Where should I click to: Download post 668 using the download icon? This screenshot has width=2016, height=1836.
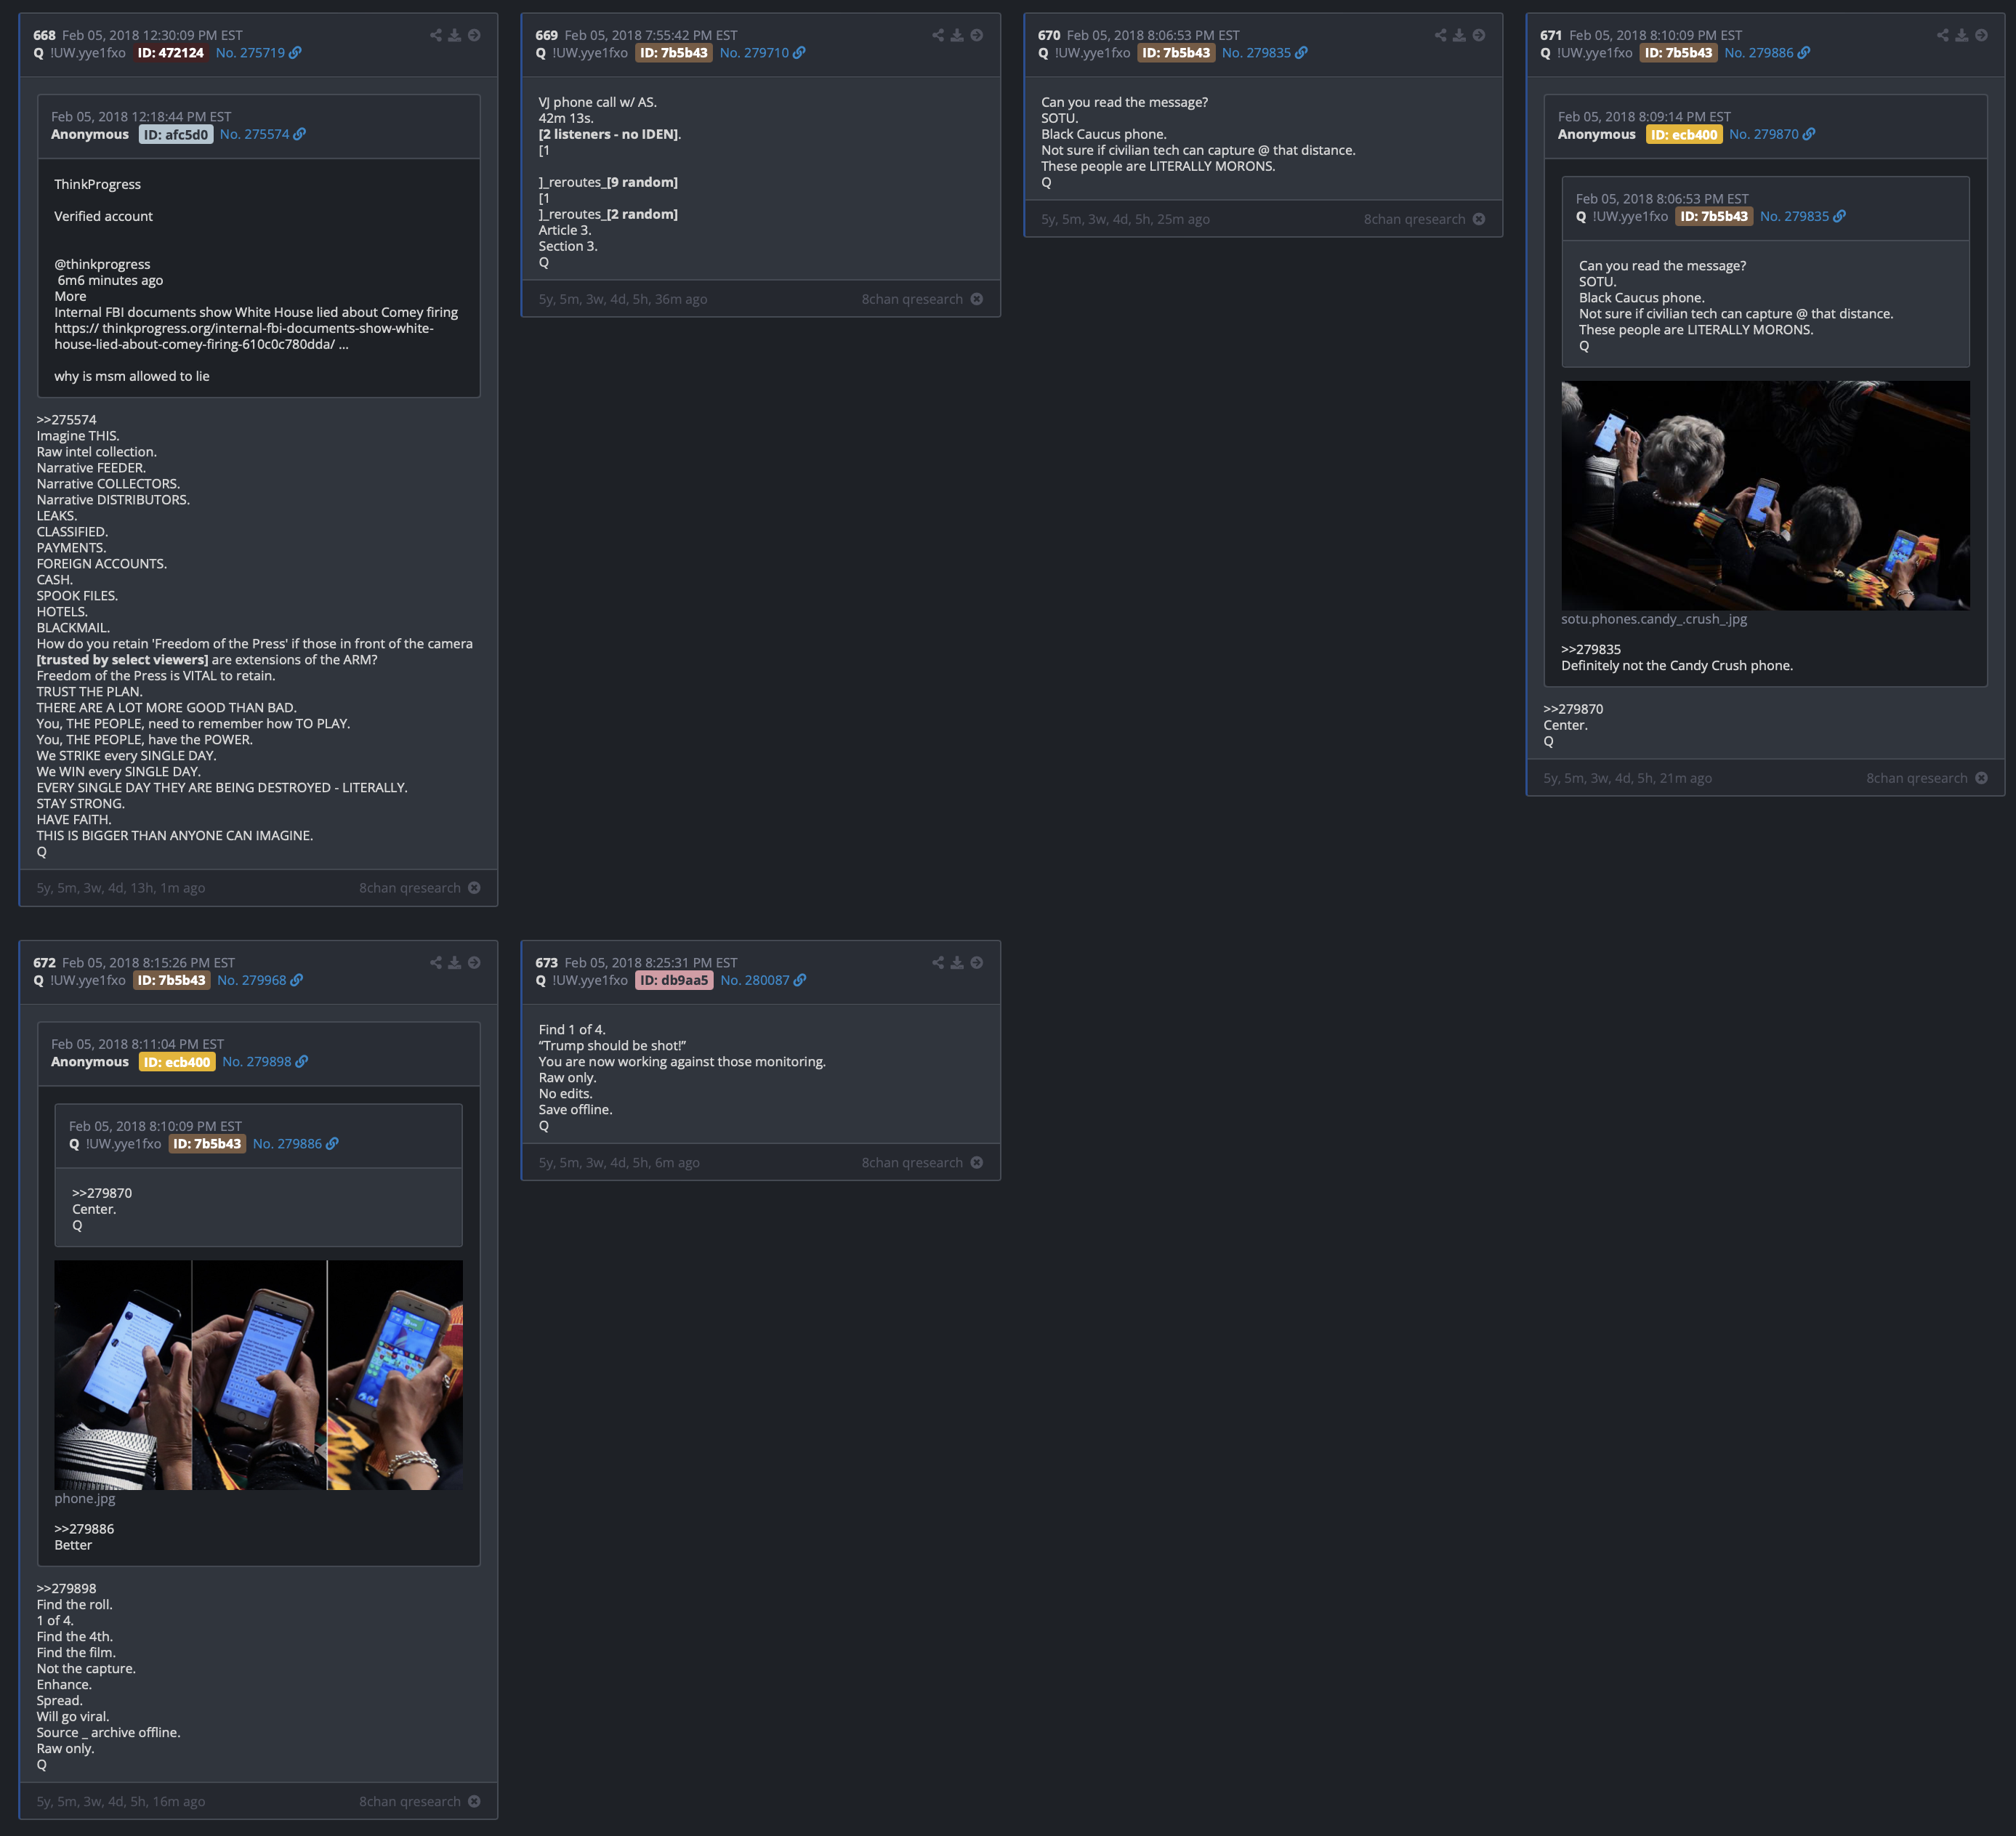(x=455, y=35)
